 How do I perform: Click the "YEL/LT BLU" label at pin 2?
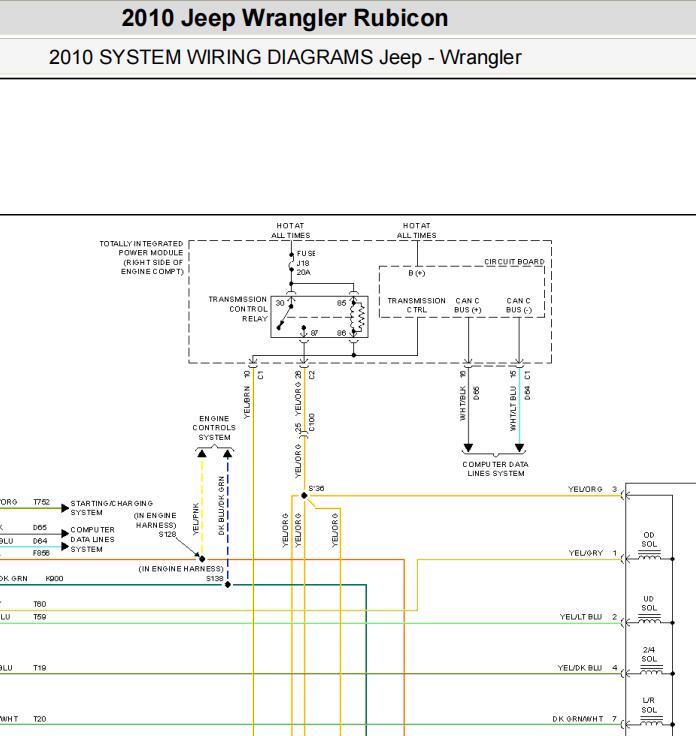[581, 617]
